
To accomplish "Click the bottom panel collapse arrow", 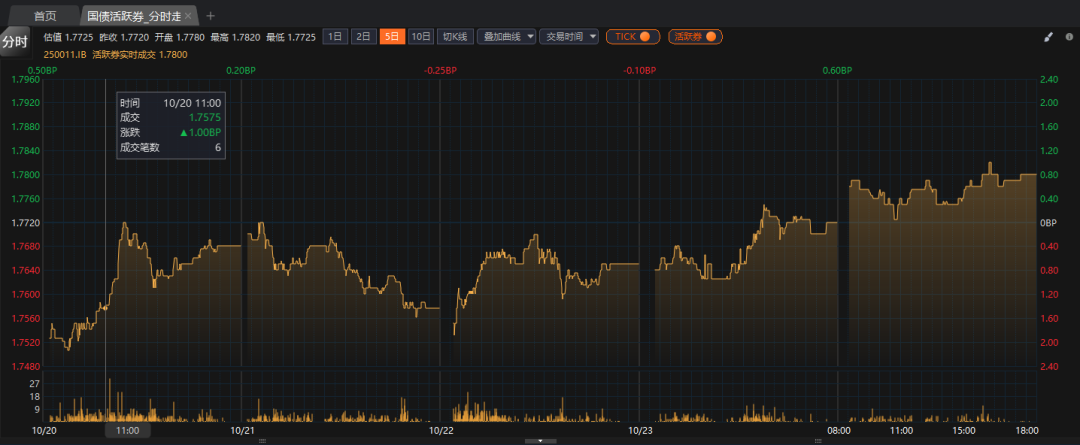I will click(540, 440).
